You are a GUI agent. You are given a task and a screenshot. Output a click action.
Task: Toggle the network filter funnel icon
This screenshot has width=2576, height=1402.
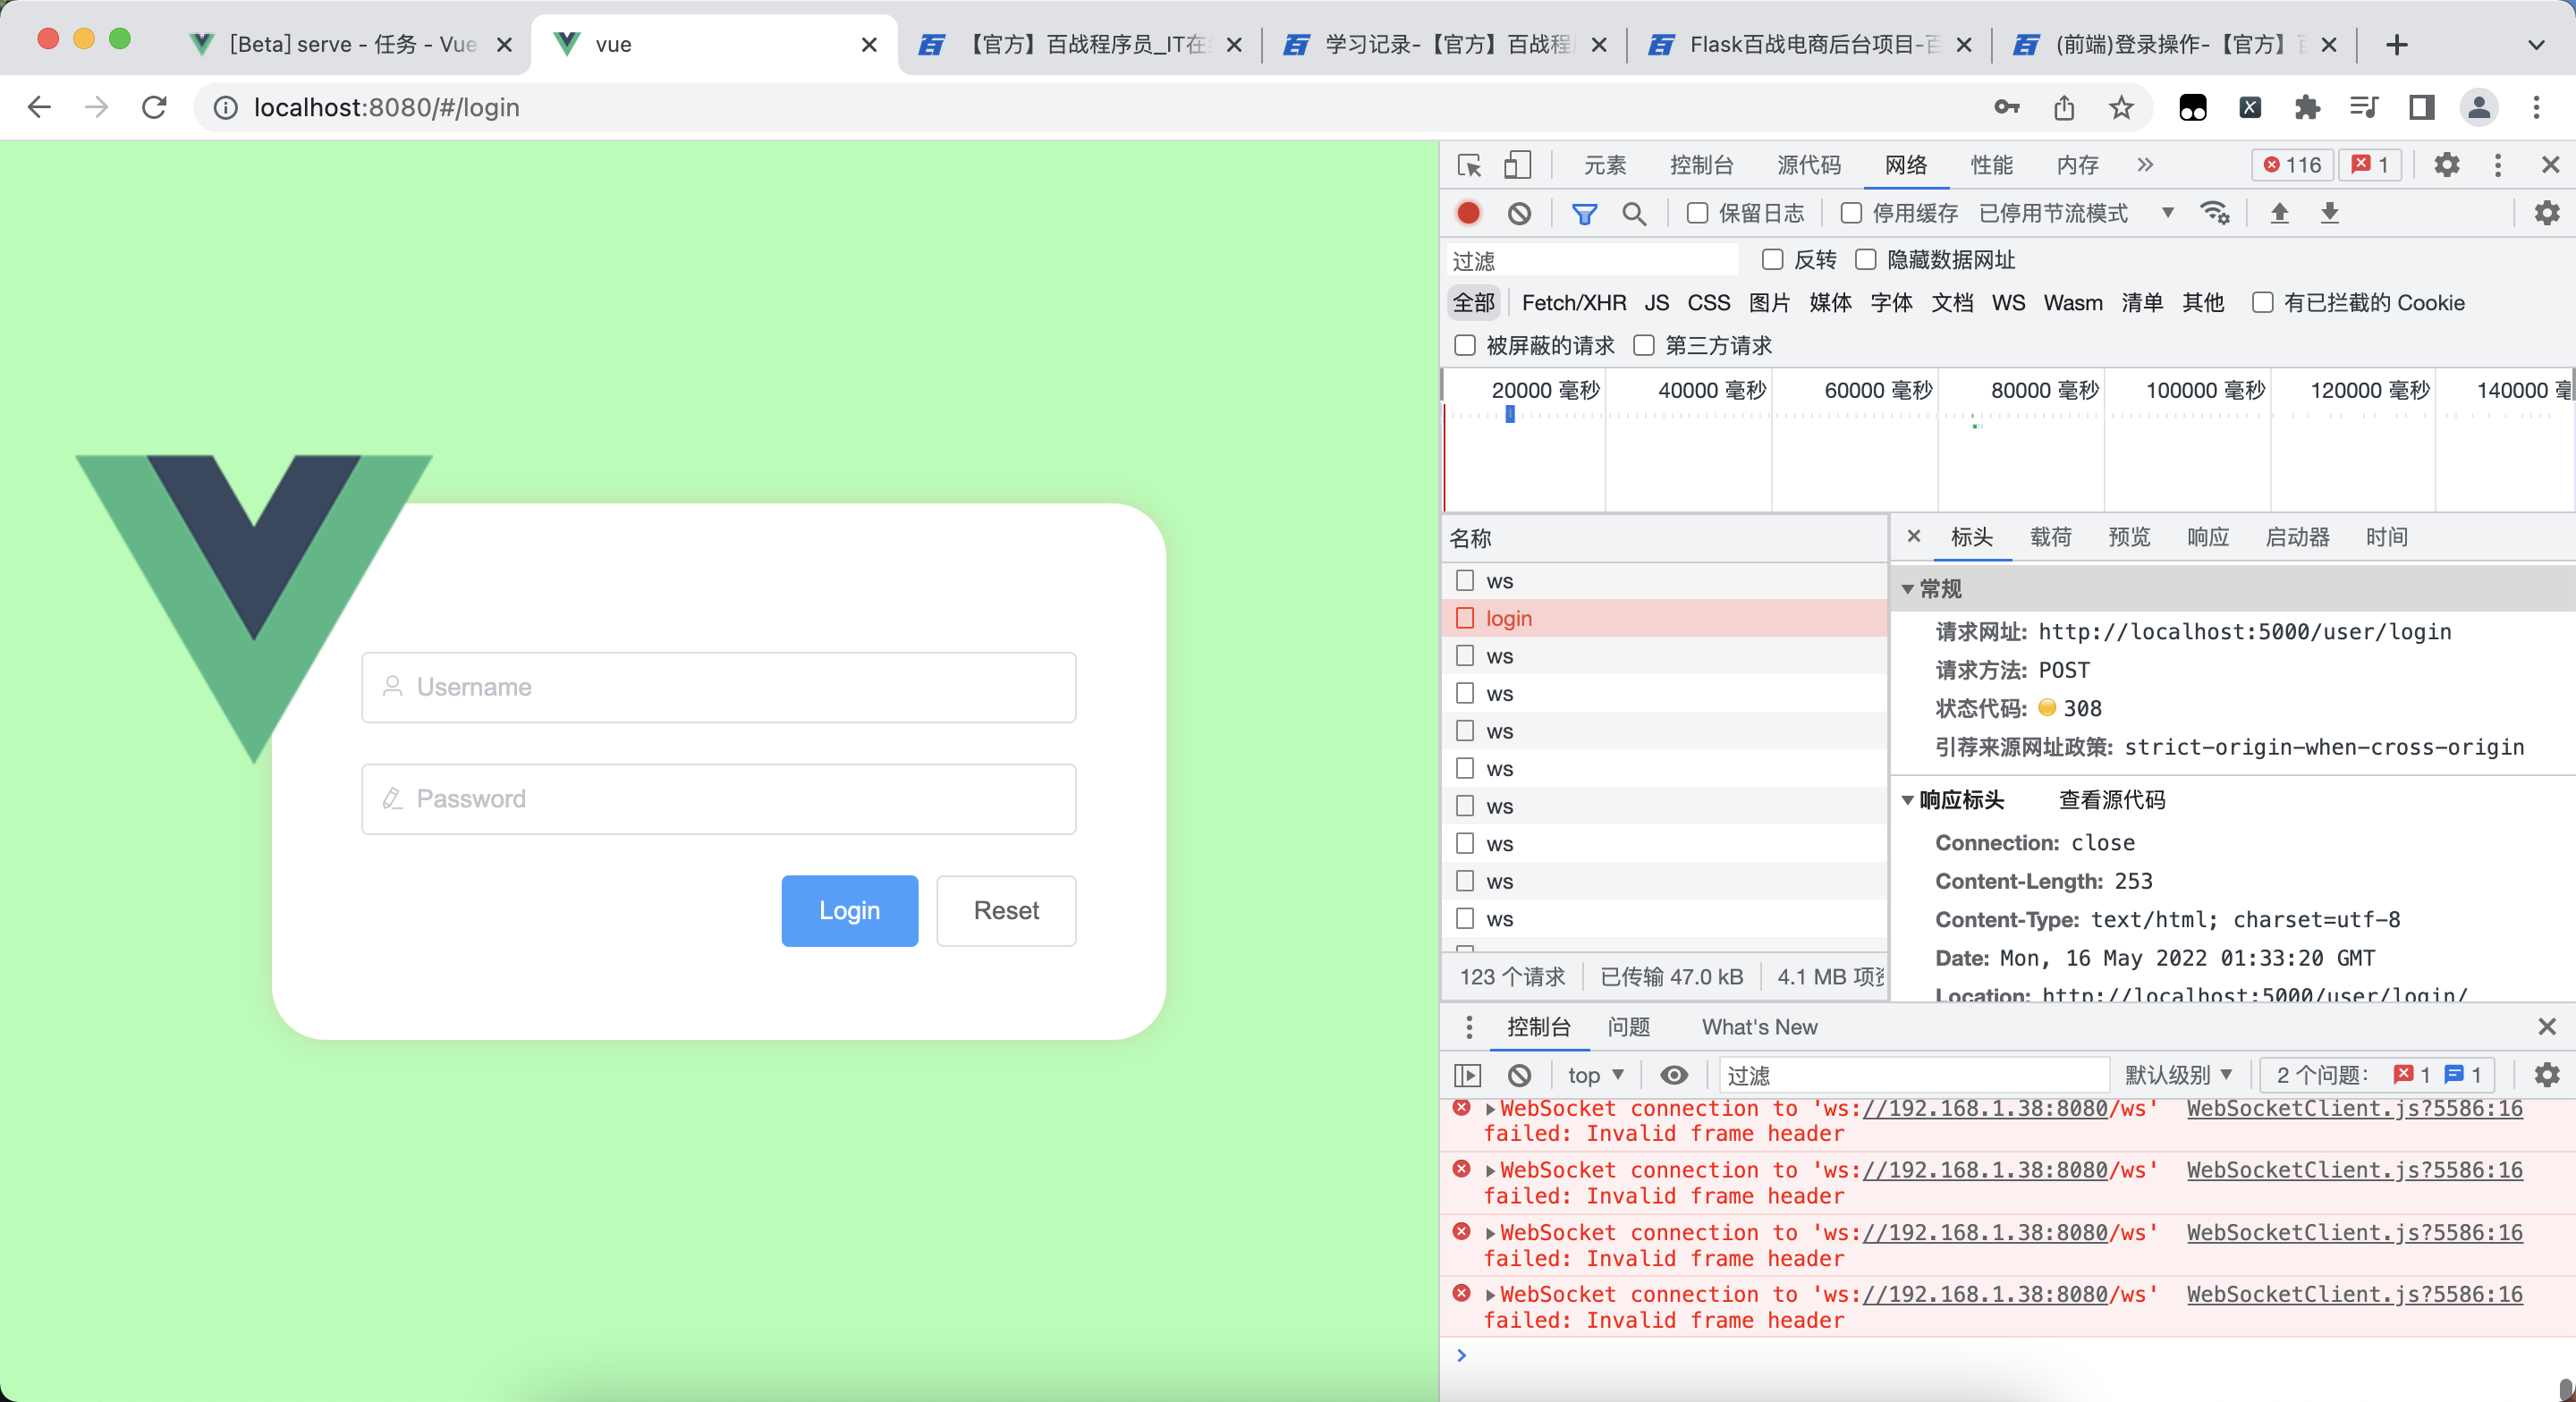1584,213
